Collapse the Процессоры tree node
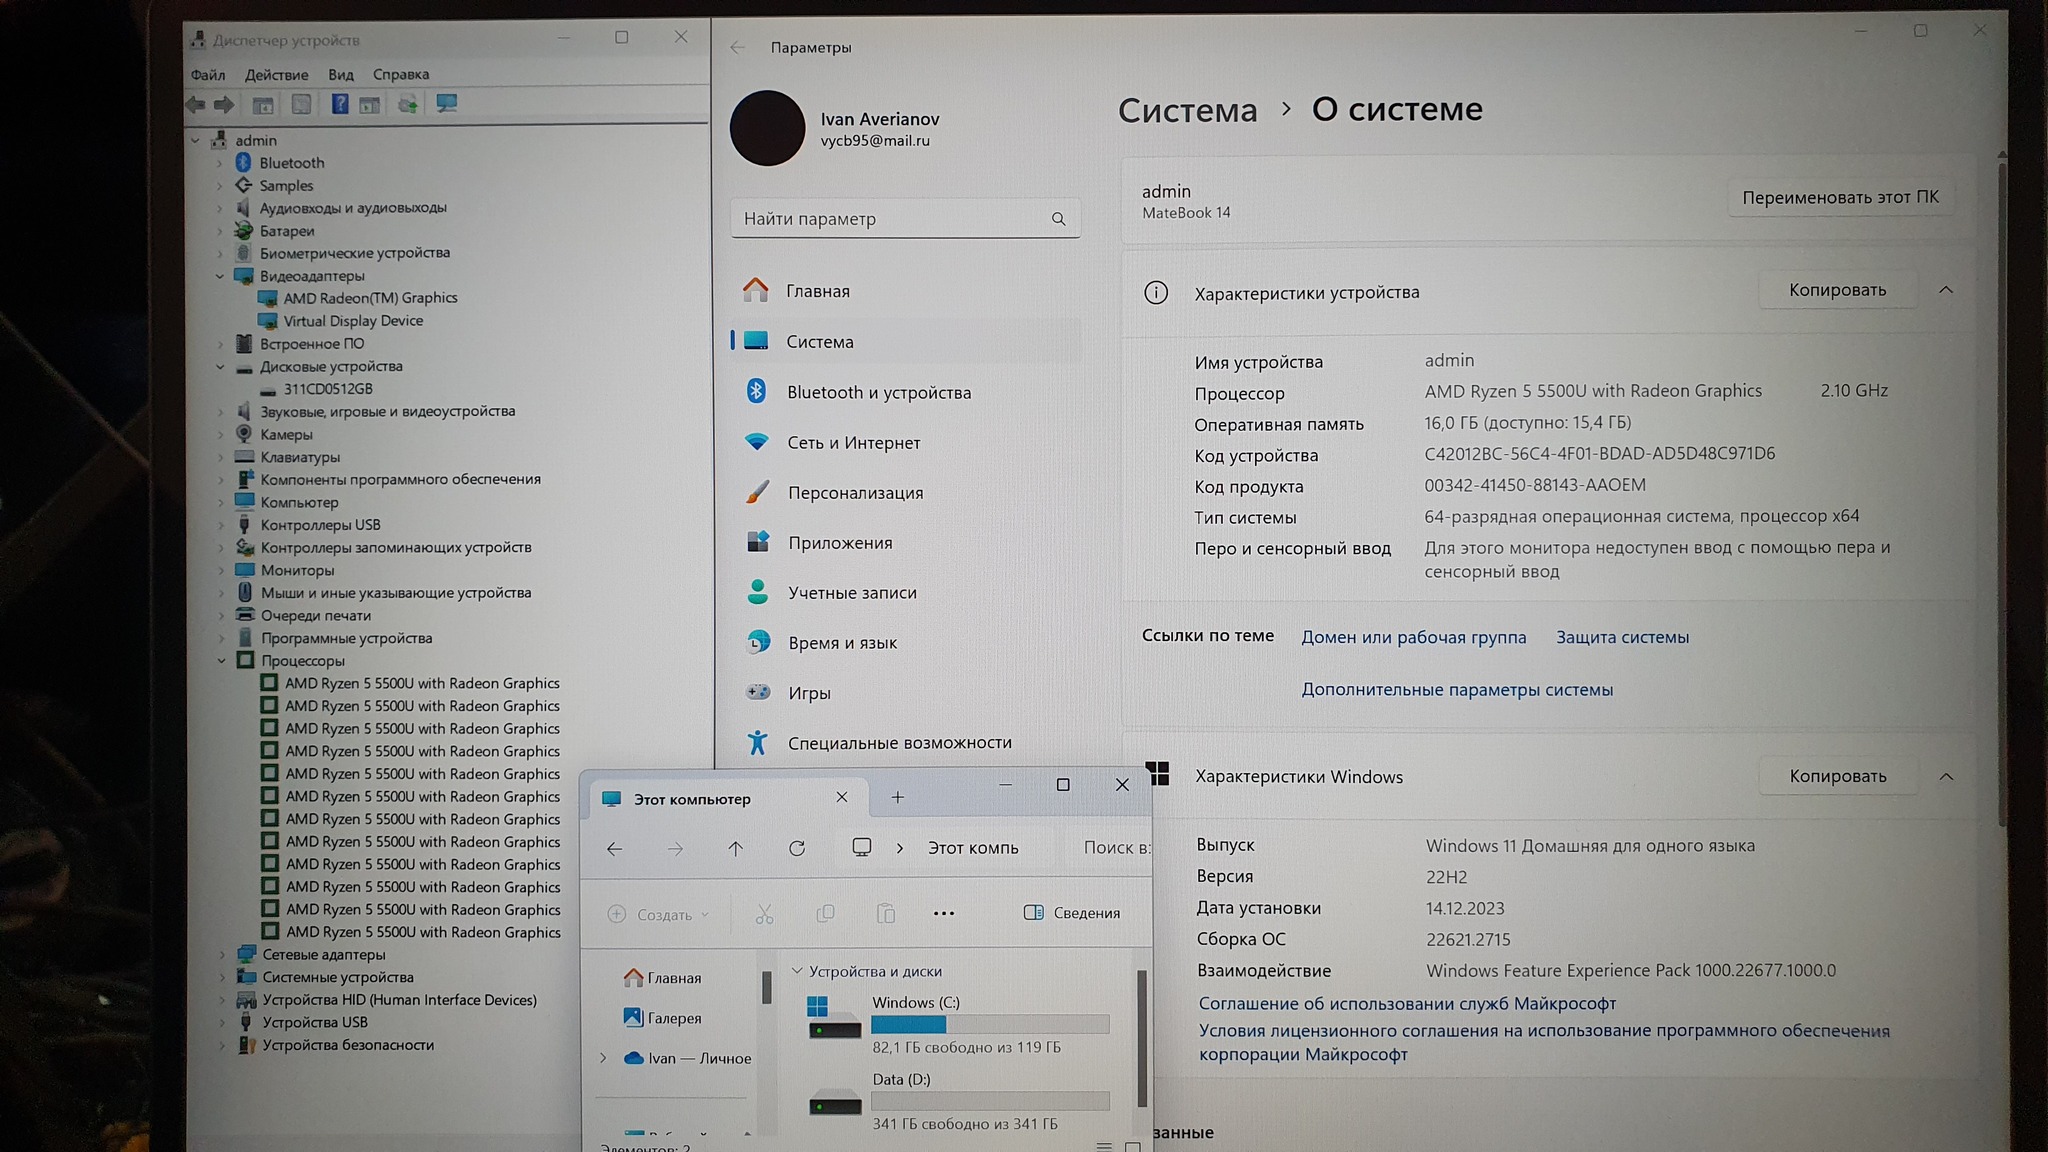 point(221,661)
